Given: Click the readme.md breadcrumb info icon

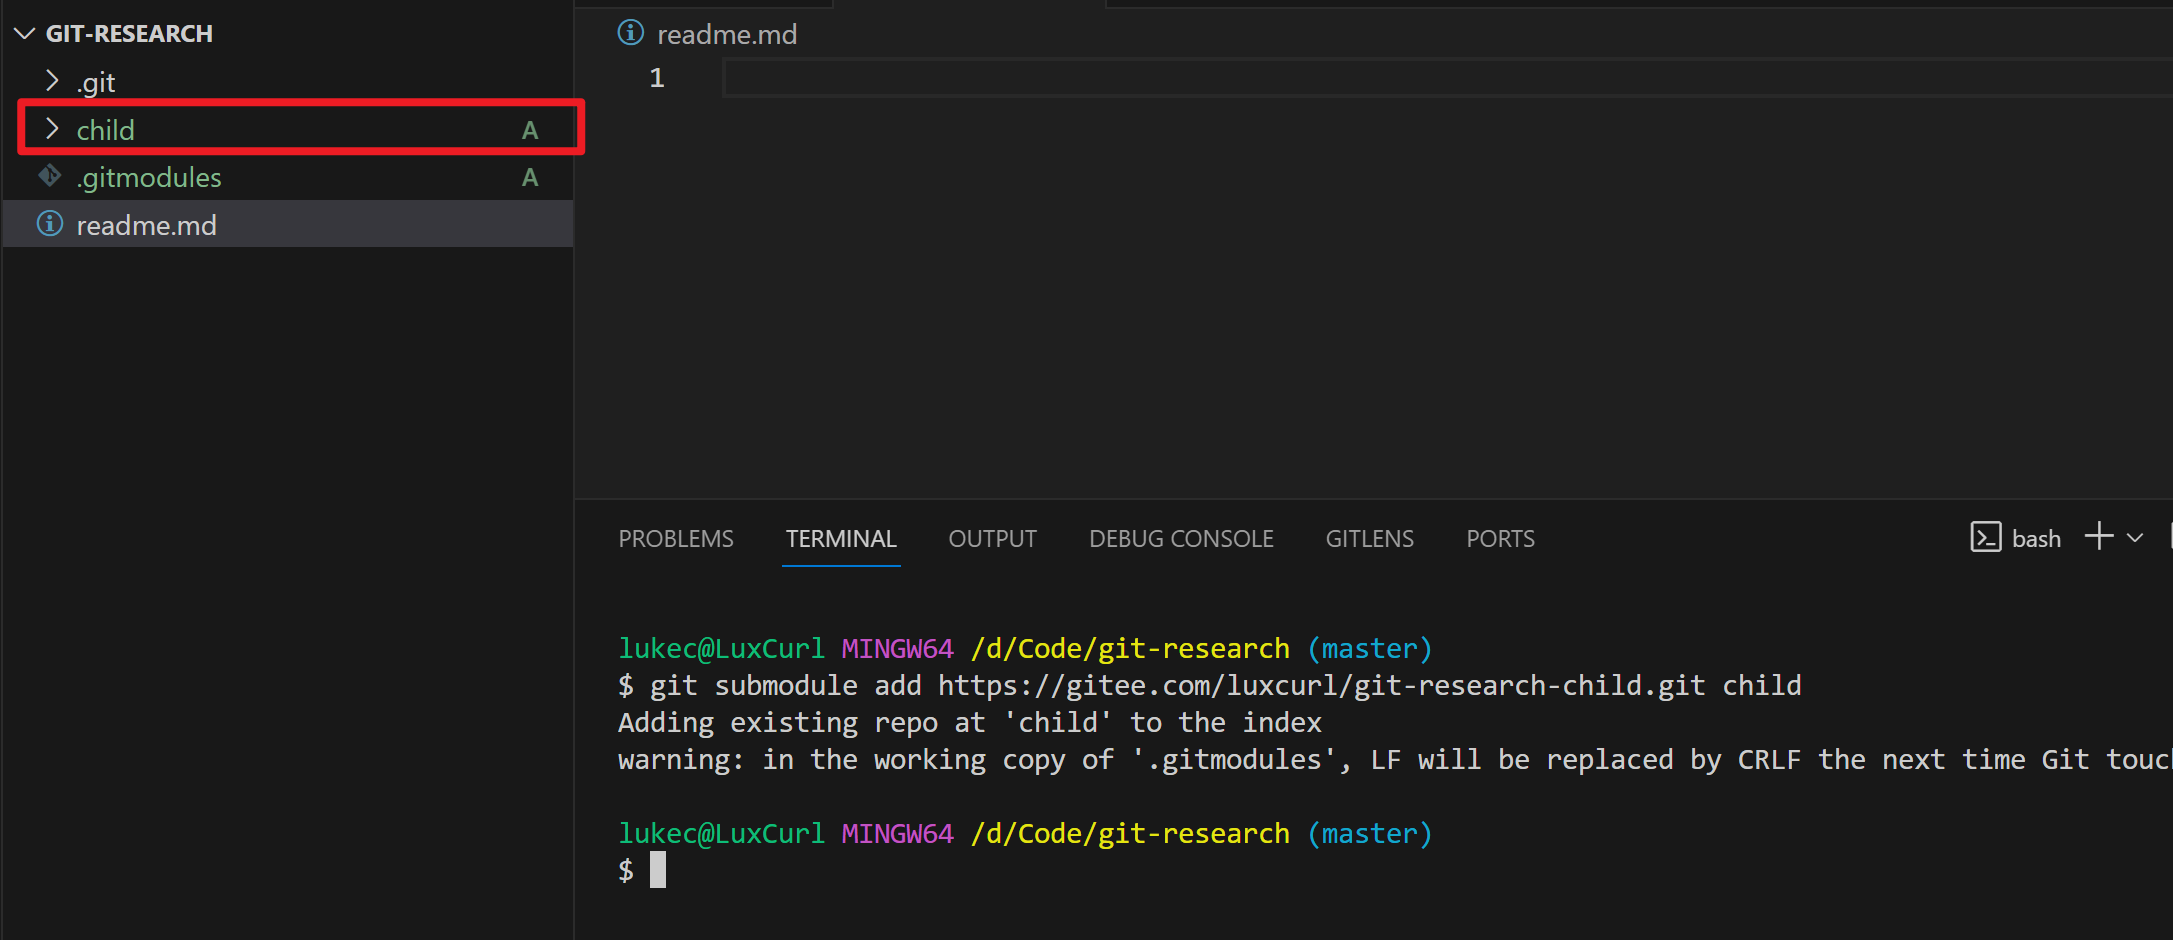Looking at the screenshot, I should coord(631,33).
